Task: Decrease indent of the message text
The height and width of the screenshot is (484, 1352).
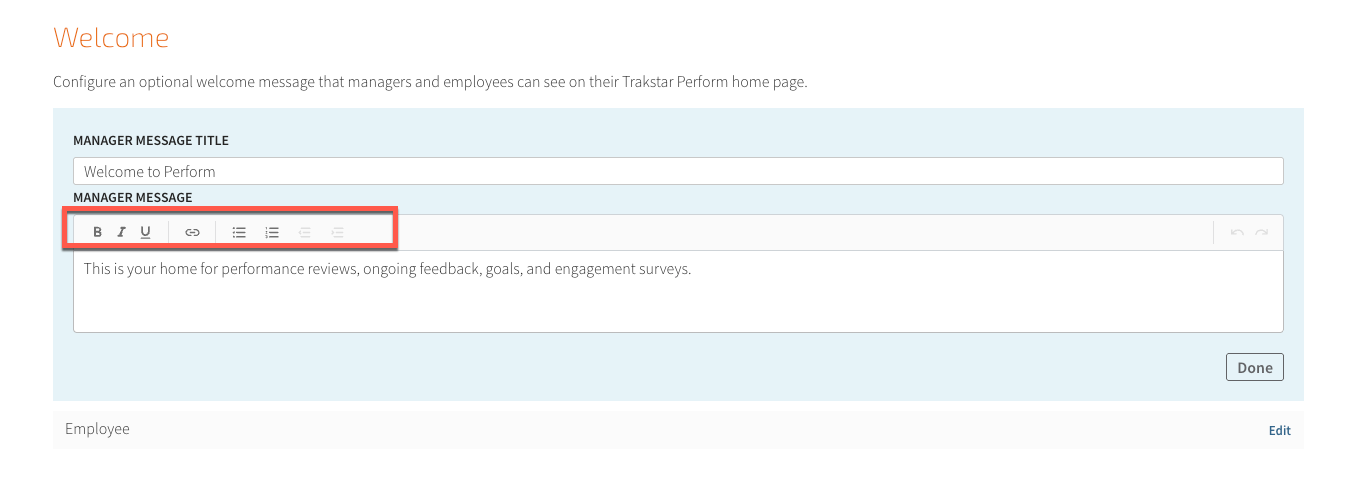Action: pos(305,232)
